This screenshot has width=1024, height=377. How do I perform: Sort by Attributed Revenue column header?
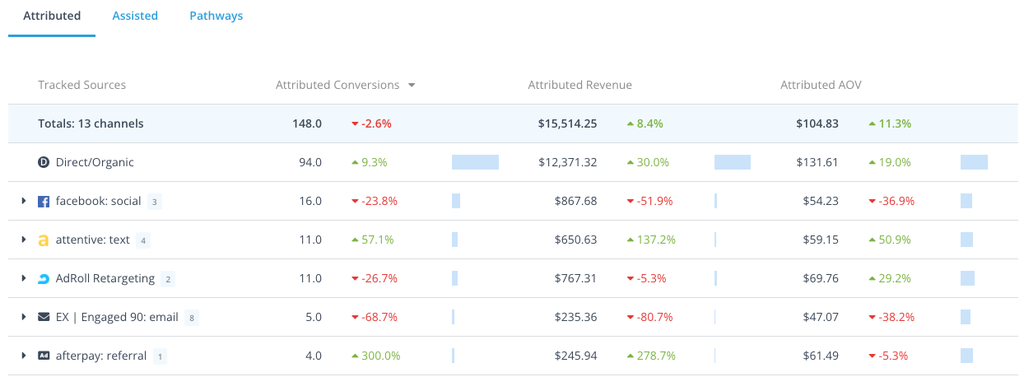pyautogui.click(x=580, y=85)
